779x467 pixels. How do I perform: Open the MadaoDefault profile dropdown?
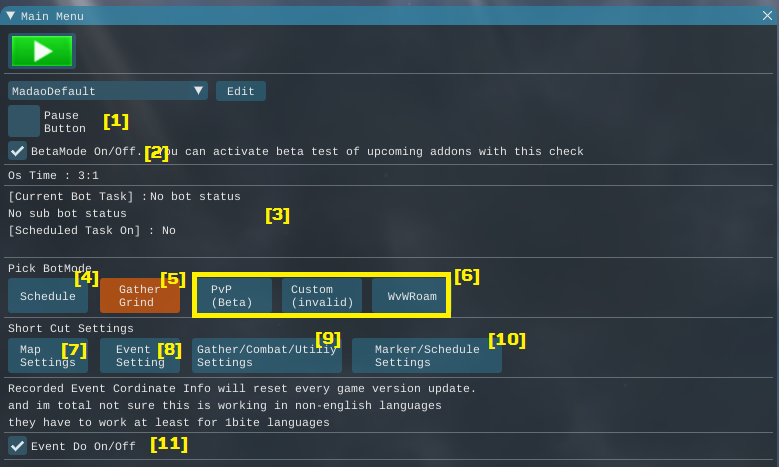(x=108, y=91)
